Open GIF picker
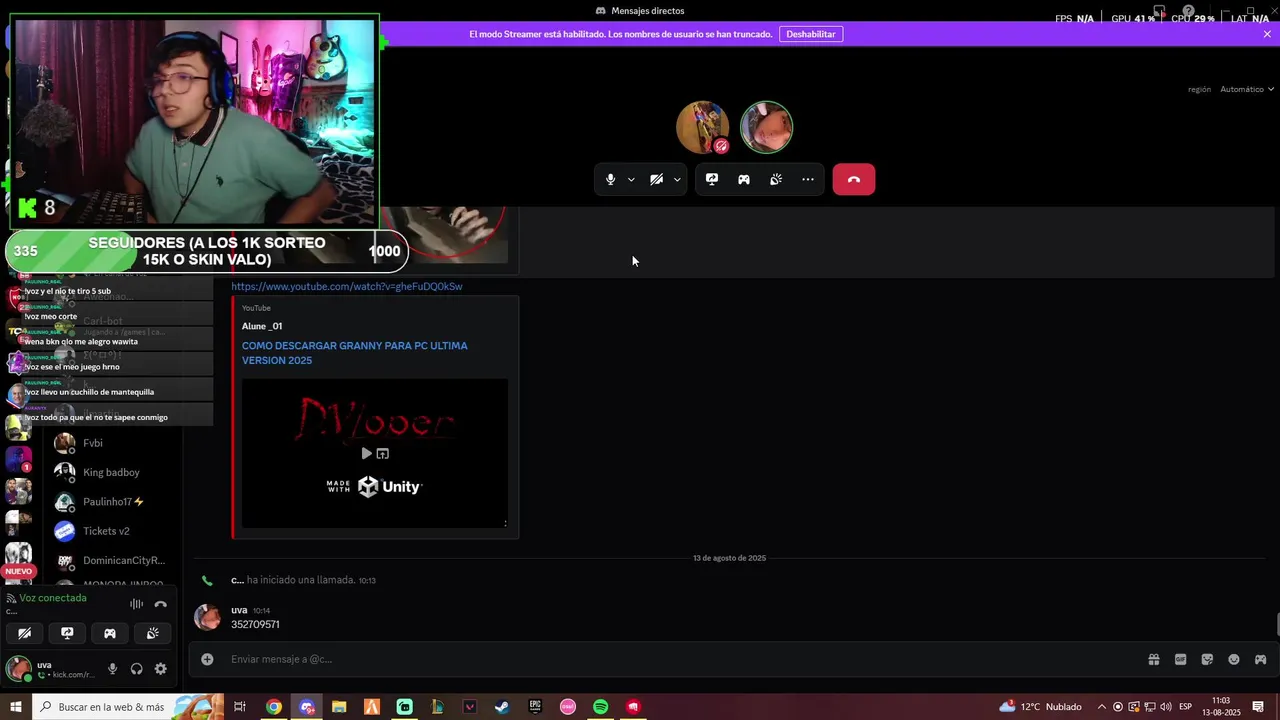The image size is (1280, 720). (x=1180, y=659)
